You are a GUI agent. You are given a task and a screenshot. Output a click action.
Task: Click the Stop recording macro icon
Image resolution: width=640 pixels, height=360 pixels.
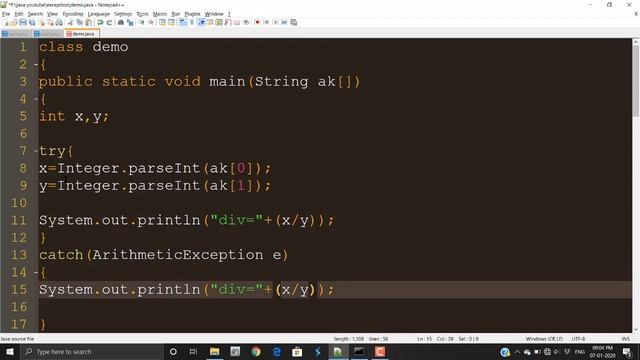click(266, 22)
